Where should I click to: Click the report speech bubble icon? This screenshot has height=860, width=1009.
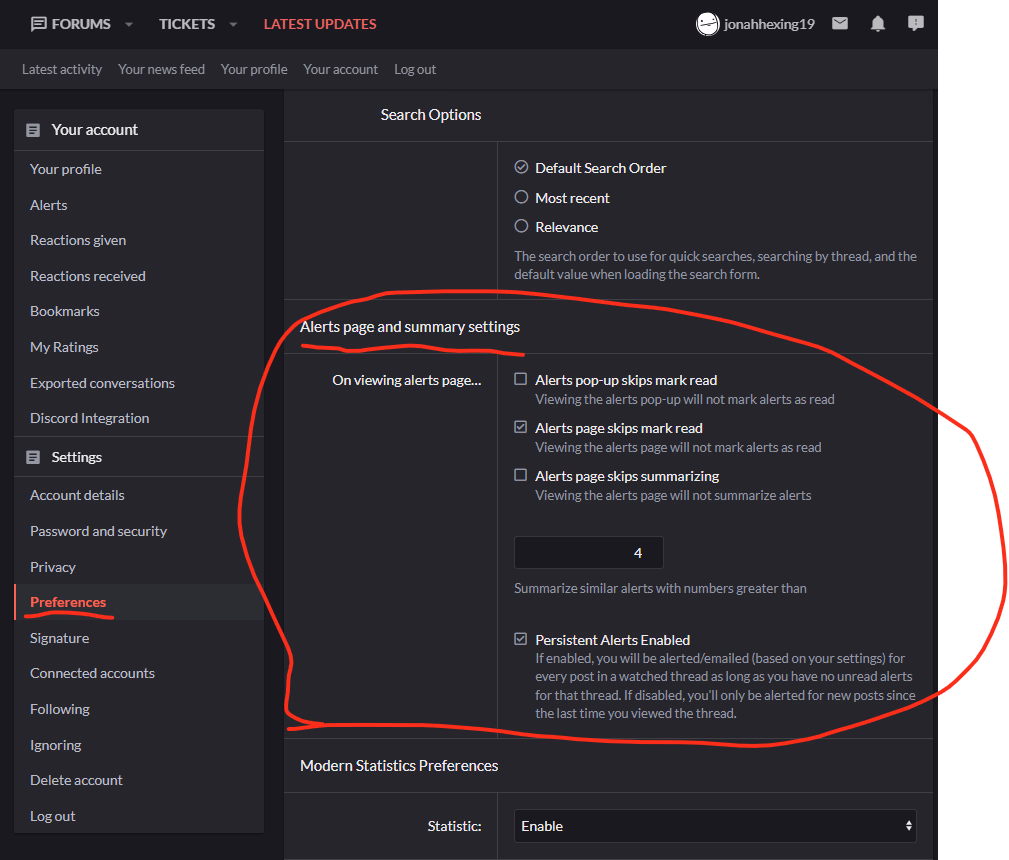915,23
